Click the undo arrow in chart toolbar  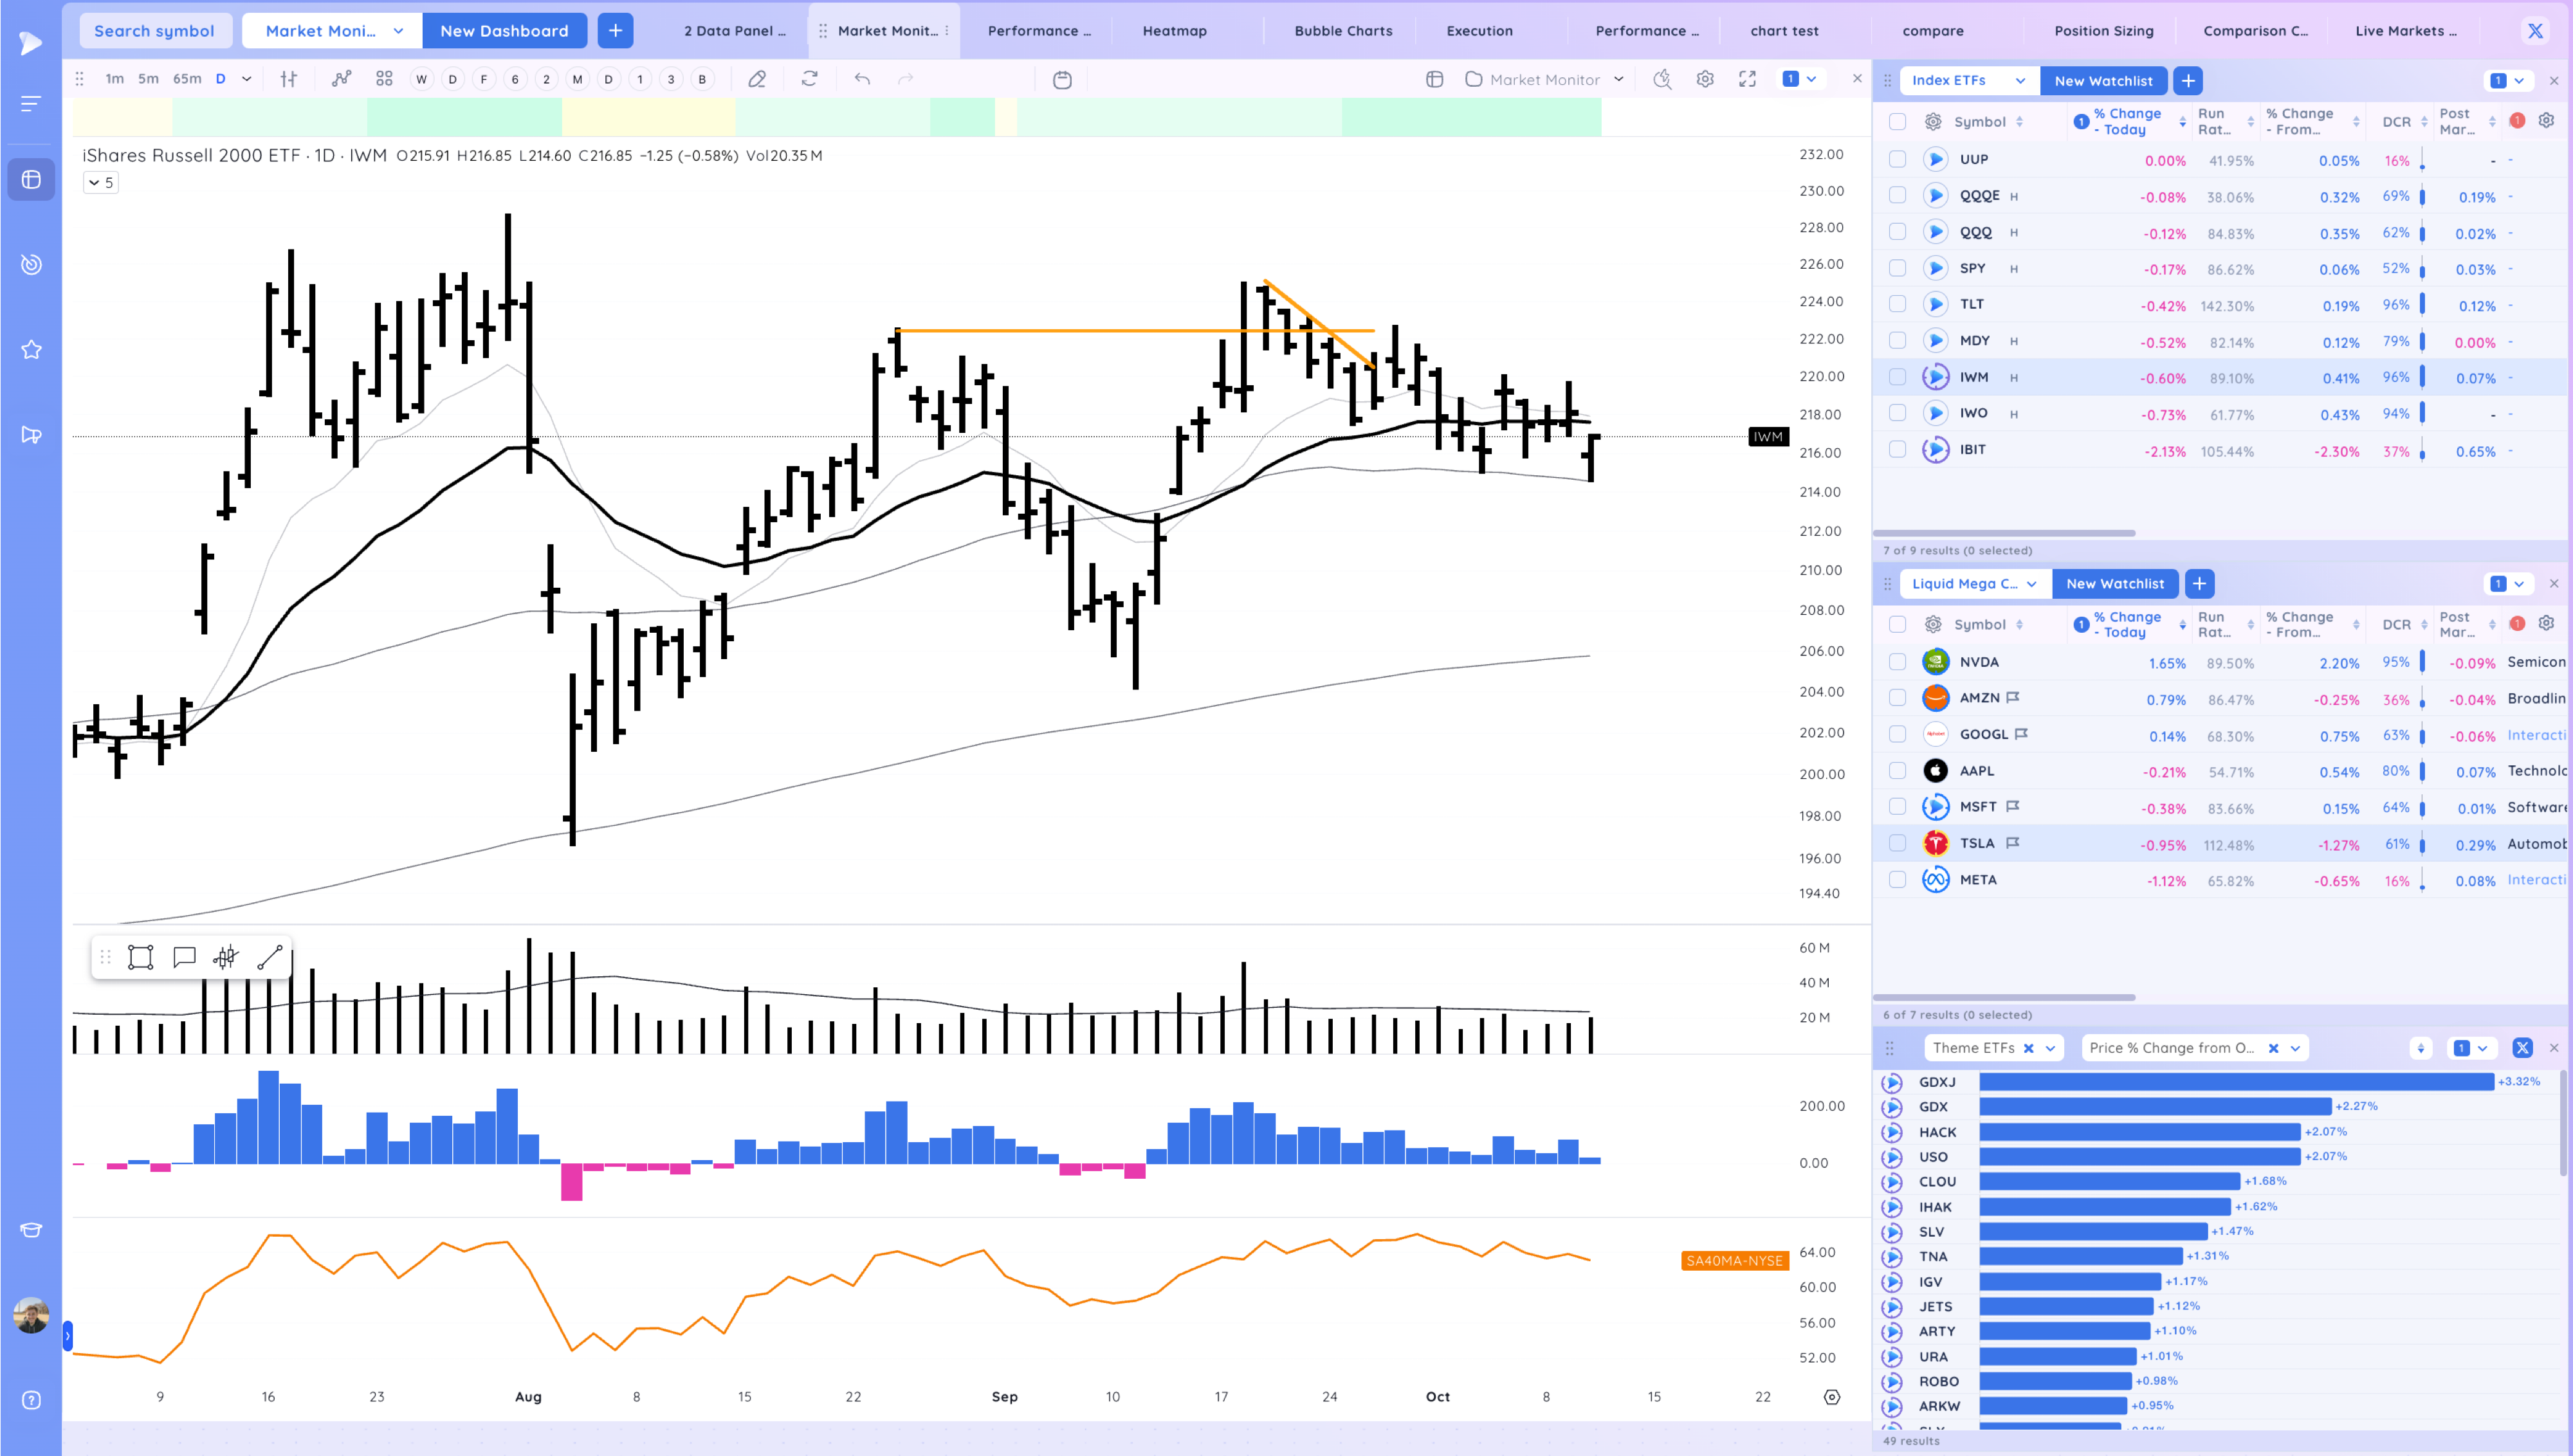coord(862,79)
